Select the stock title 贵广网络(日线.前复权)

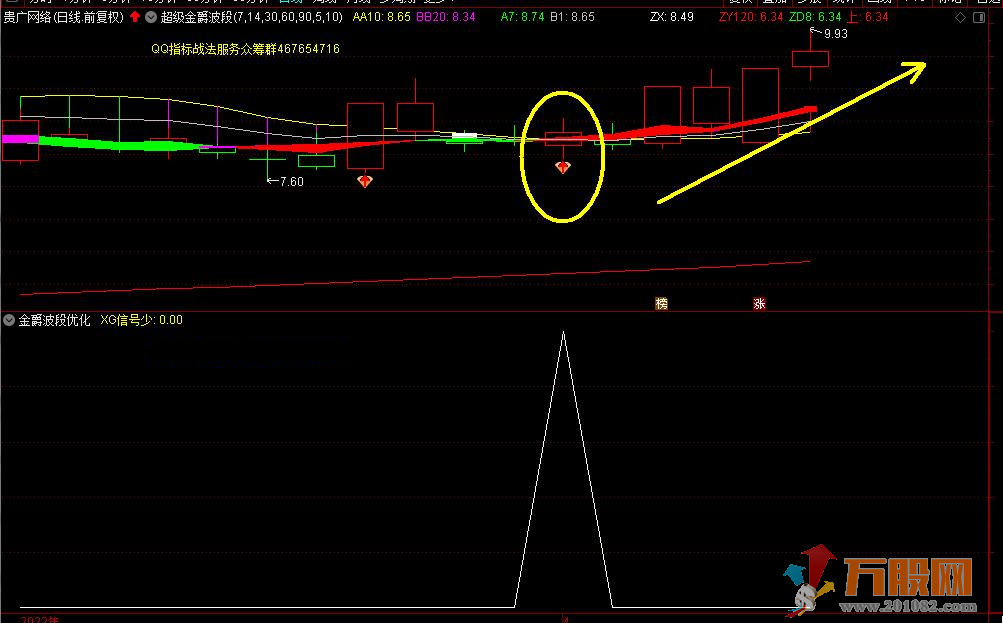coord(63,17)
